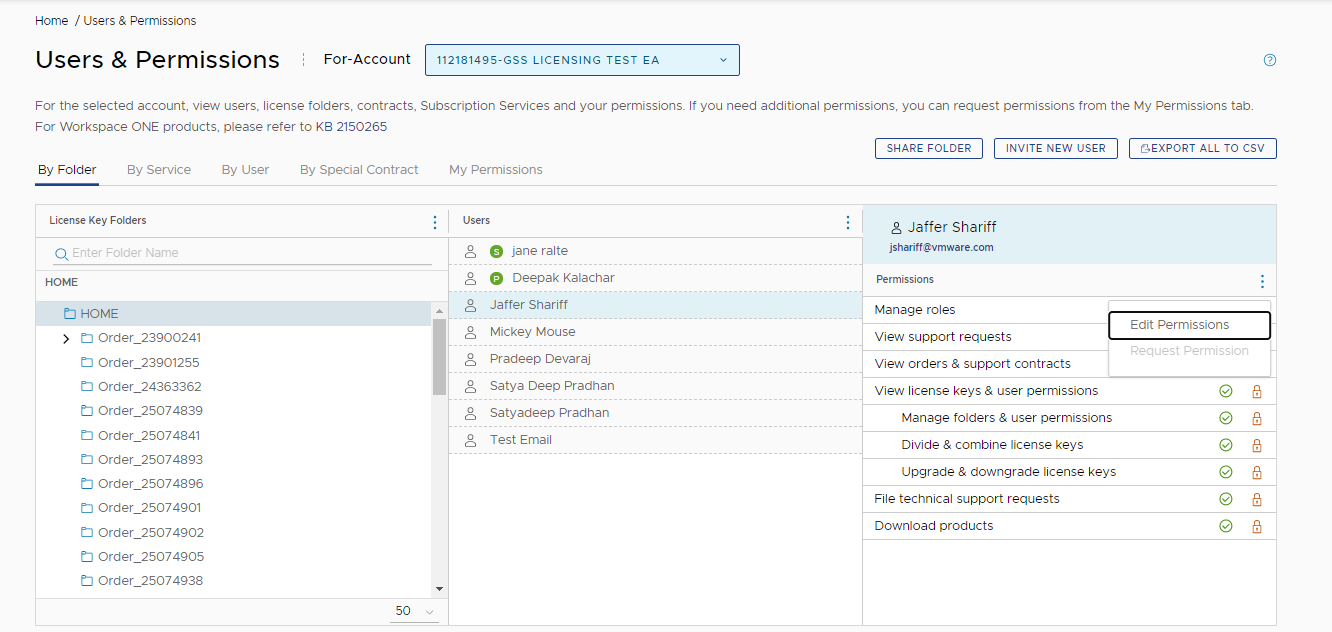Viewport: 1332px width, 632px height.
Task: Go to Home breadcrumb link
Action: [x=52, y=21]
